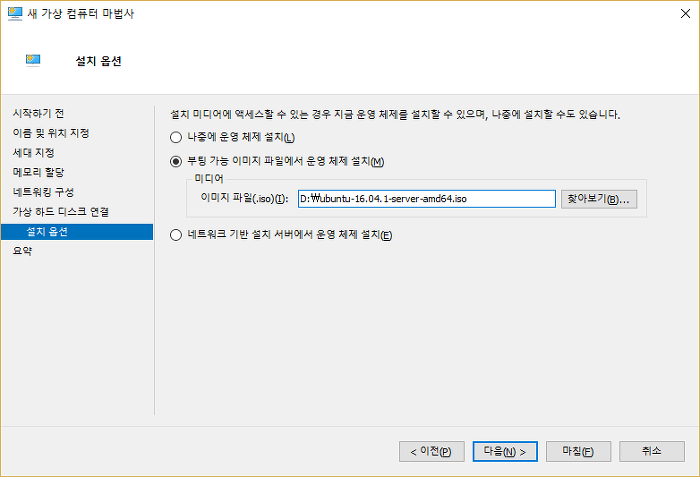Screen dimensions: 700x477
Task: Click the '이미지 파일(.iso)' label
Action: [244, 198]
